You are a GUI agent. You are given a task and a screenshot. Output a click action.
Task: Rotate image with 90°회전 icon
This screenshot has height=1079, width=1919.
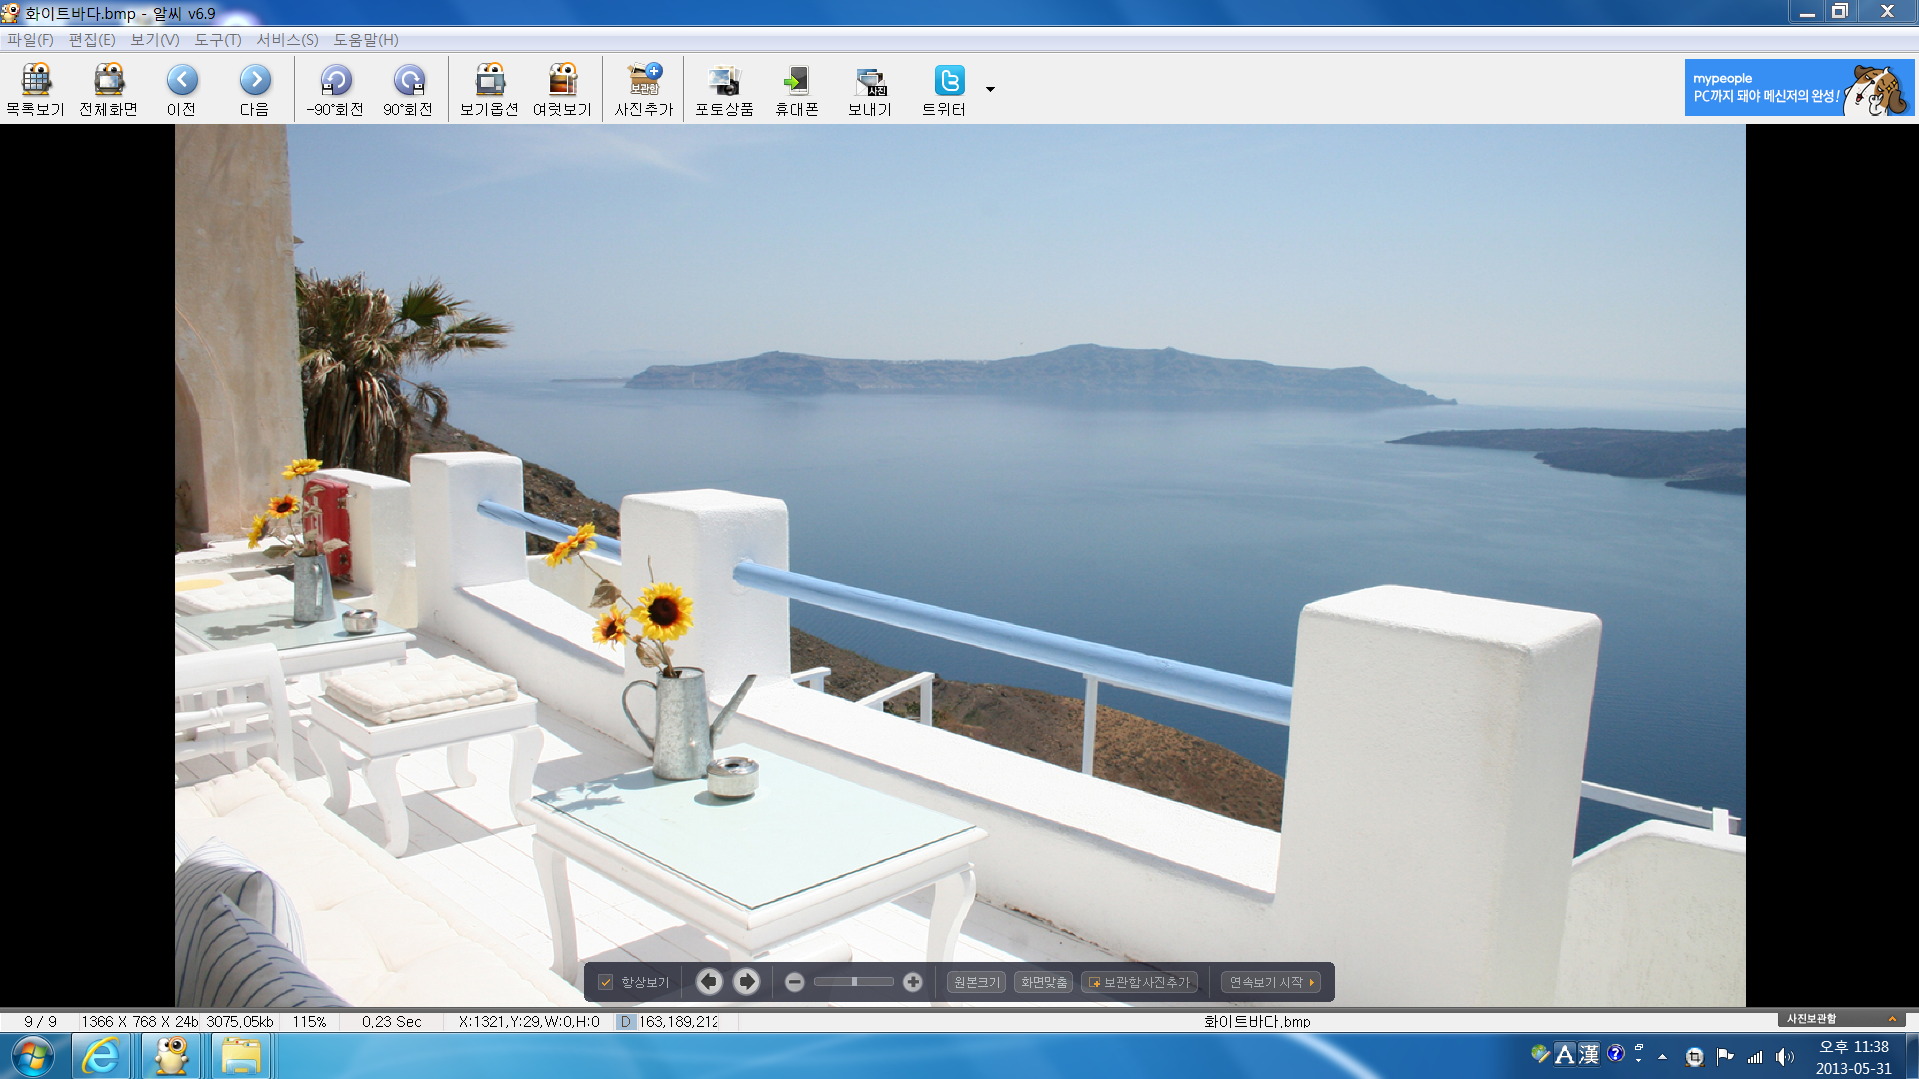pyautogui.click(x=408, y=89)
